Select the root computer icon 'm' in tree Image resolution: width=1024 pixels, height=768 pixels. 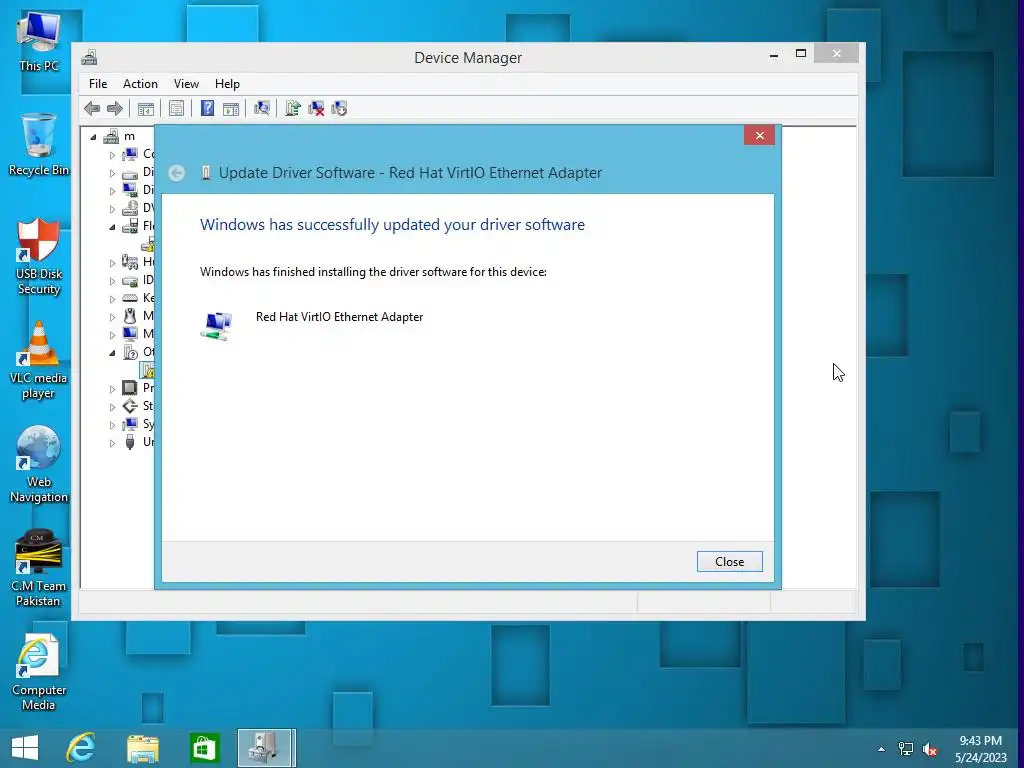[111, 136]
